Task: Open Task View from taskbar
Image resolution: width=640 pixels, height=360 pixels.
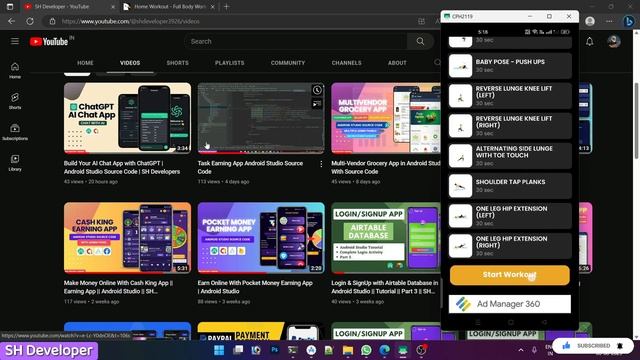Action: point(238,350)
